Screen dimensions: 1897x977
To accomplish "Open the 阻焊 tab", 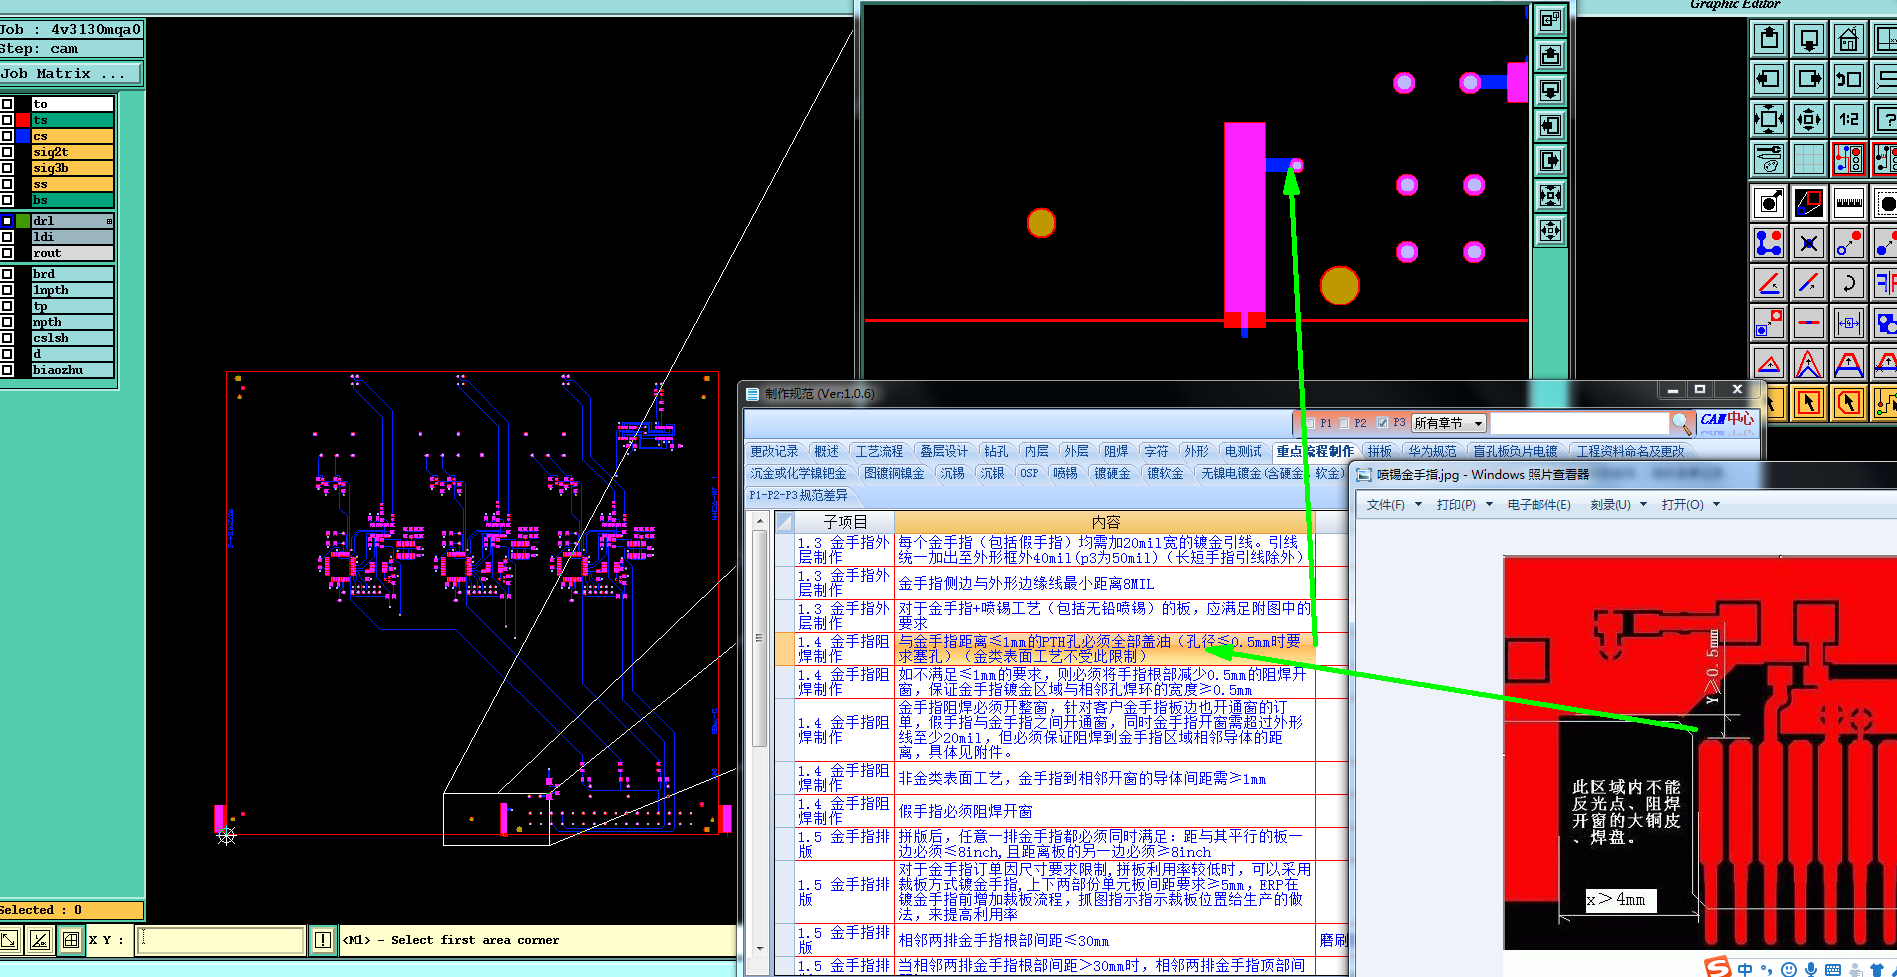I will point(1115,452).
